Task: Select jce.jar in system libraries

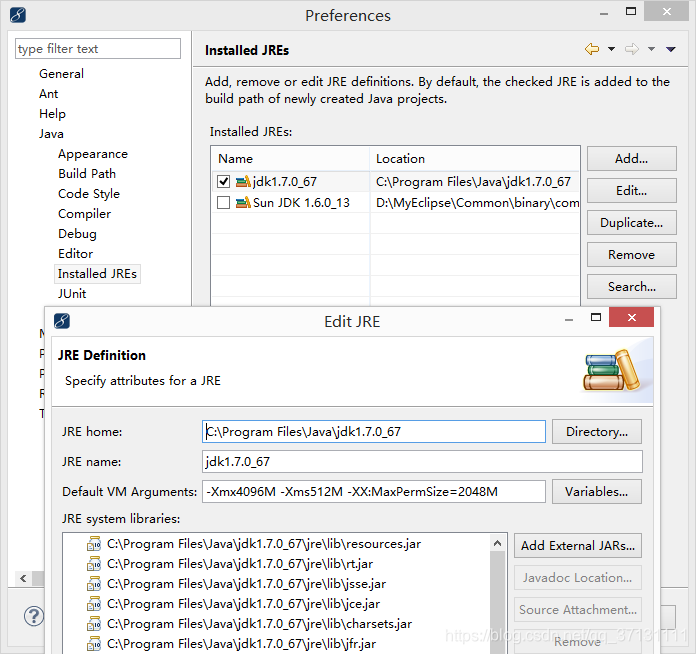Action: (x=243, y=604)
